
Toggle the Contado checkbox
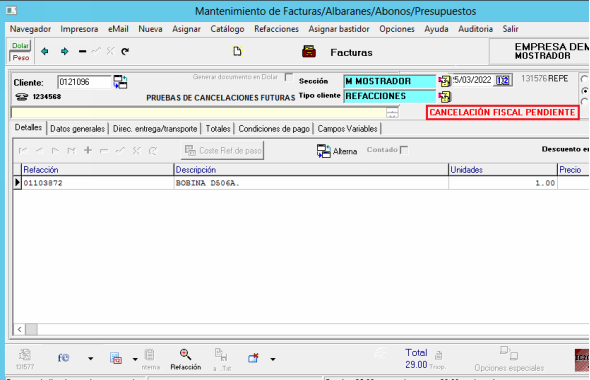coord(404,150)
